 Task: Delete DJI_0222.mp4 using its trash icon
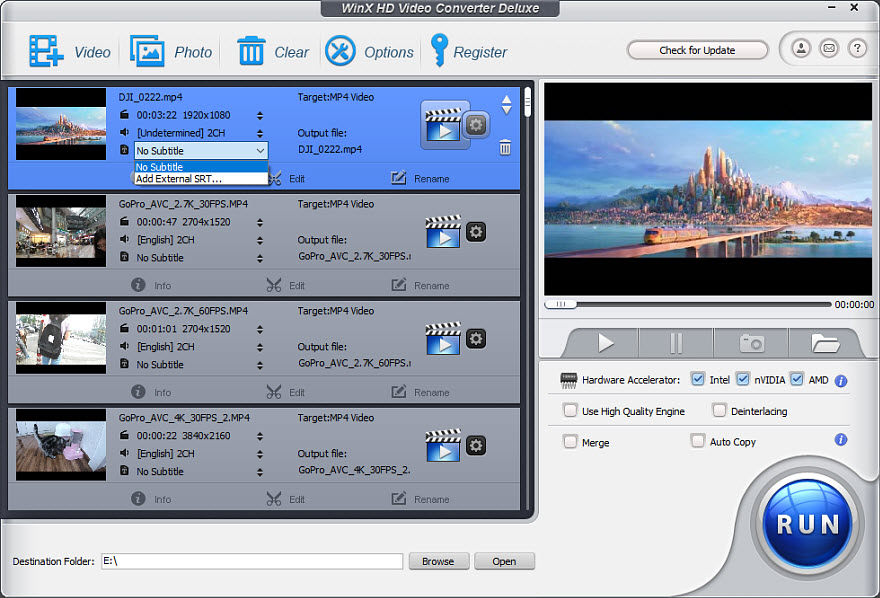[505, 148]
